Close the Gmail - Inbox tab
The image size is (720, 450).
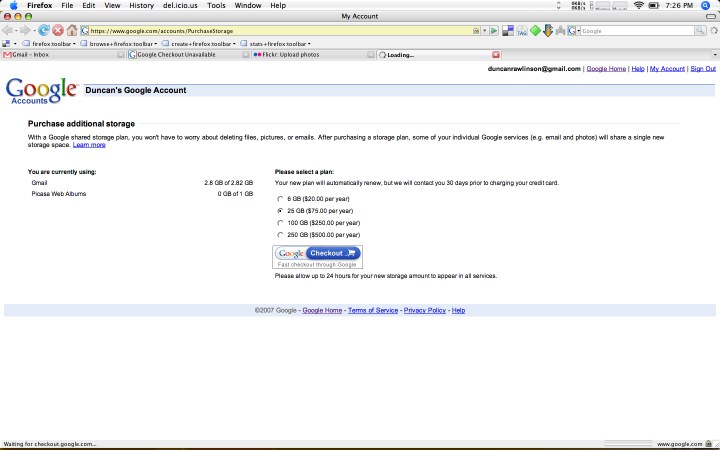pyautogui.click(x=121, y=55)
